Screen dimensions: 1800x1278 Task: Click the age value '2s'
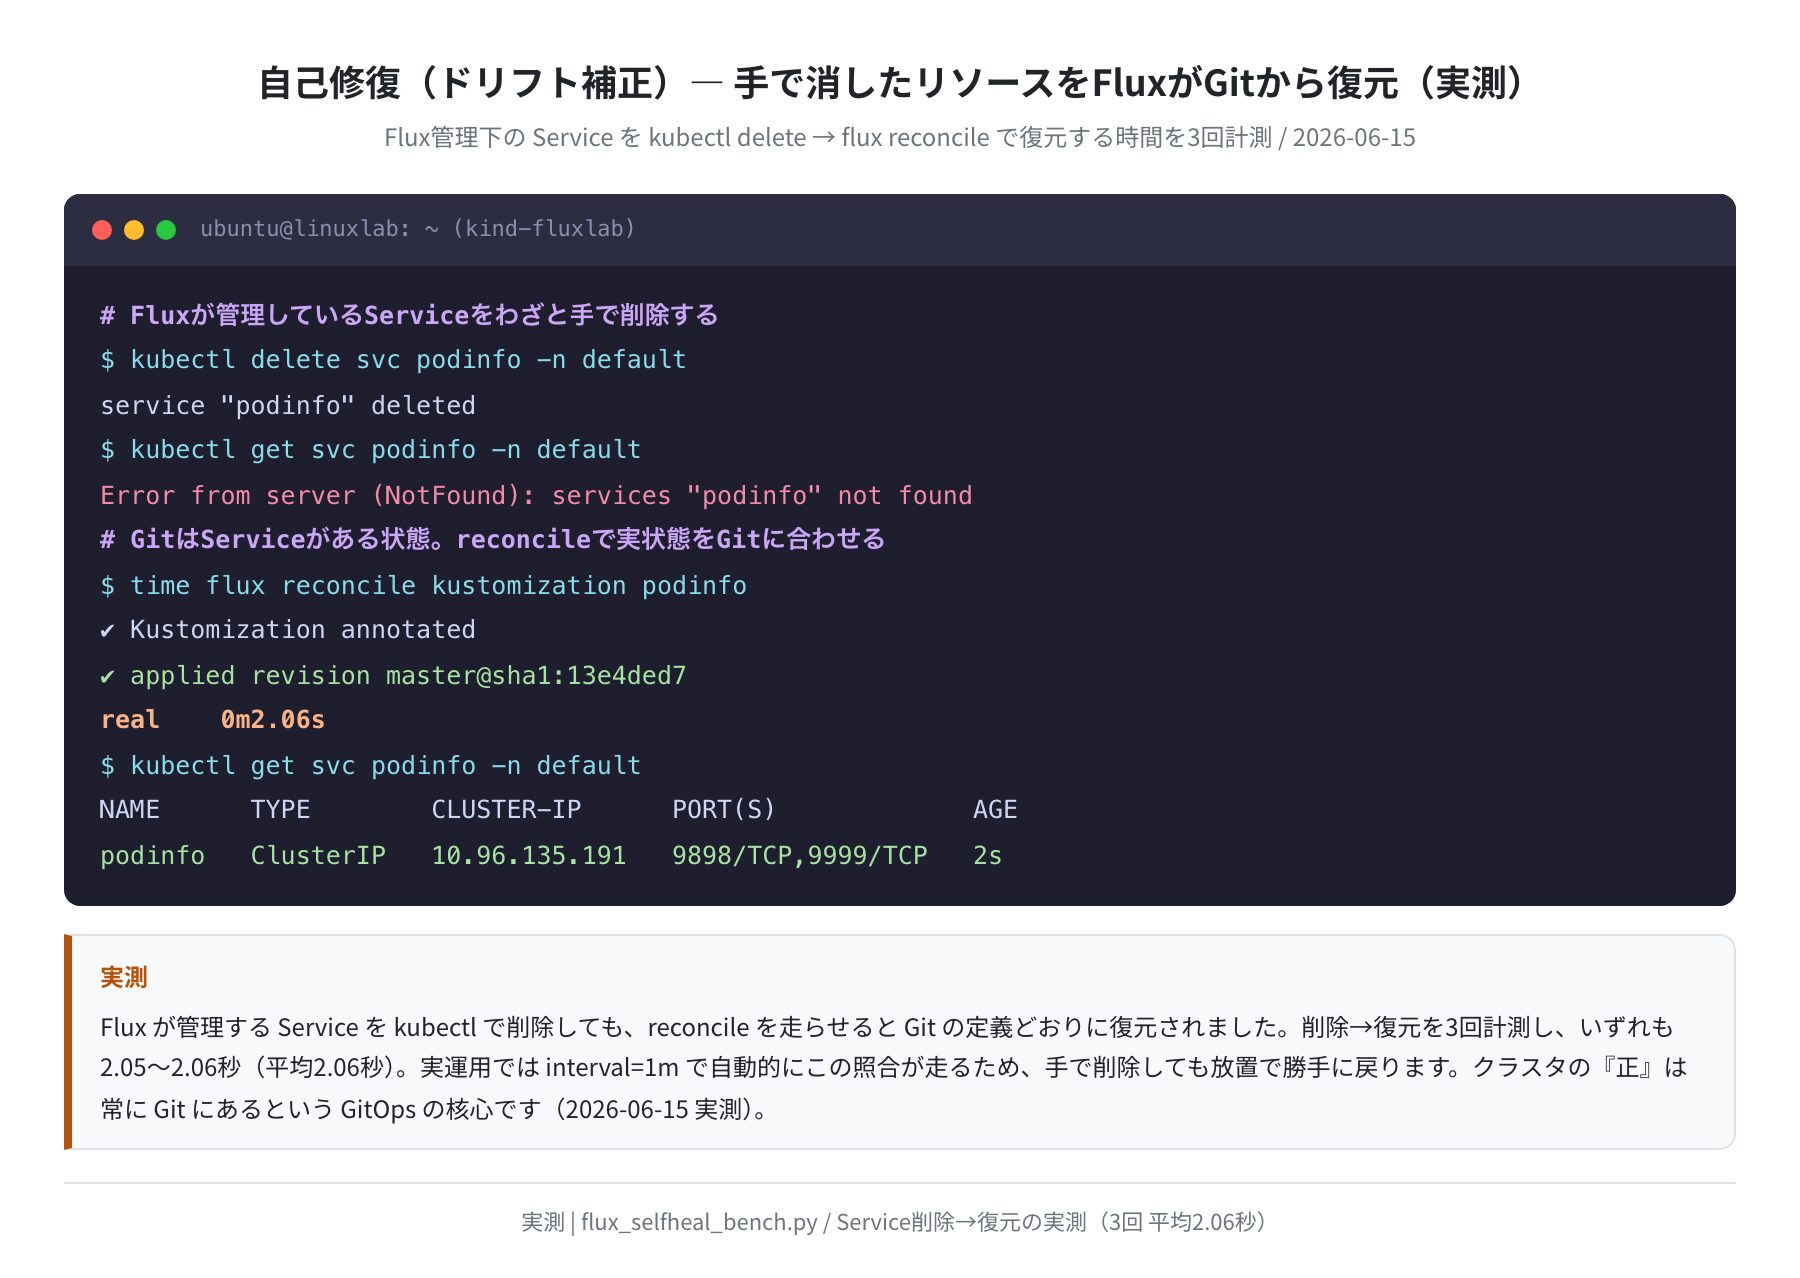pyautogui.click(x=987, y=855)
